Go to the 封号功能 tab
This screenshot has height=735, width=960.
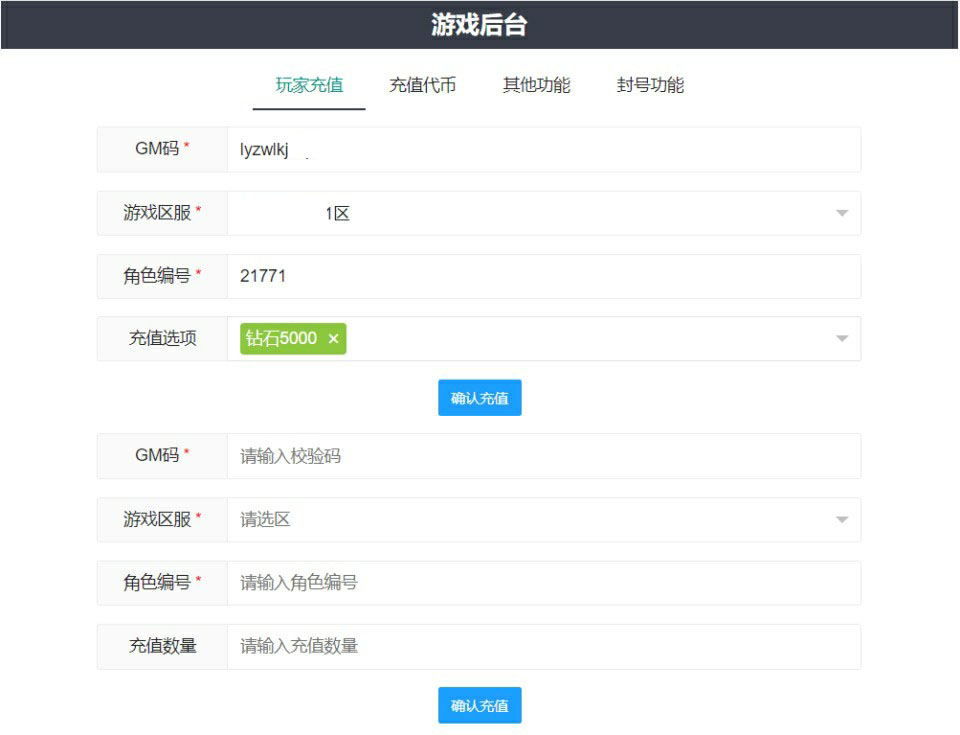pyautogui.click(x=650, y=85)
